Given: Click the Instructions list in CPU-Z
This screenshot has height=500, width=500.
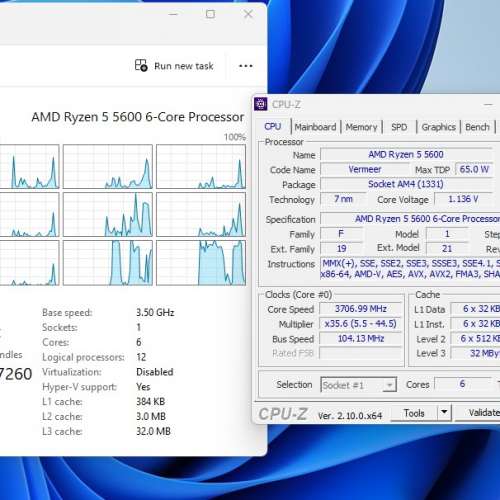Looking at the screenshot, I should pyautogui.click(x=410, y=269).
